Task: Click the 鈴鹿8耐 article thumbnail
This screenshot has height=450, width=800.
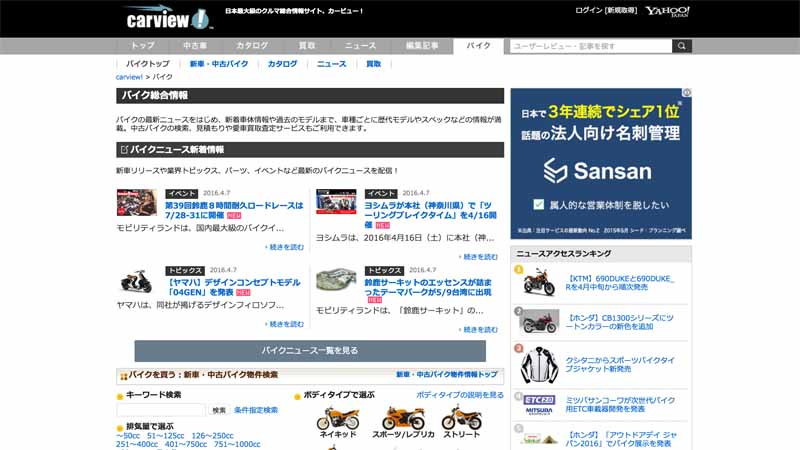Action: click(x=137, y=203)
